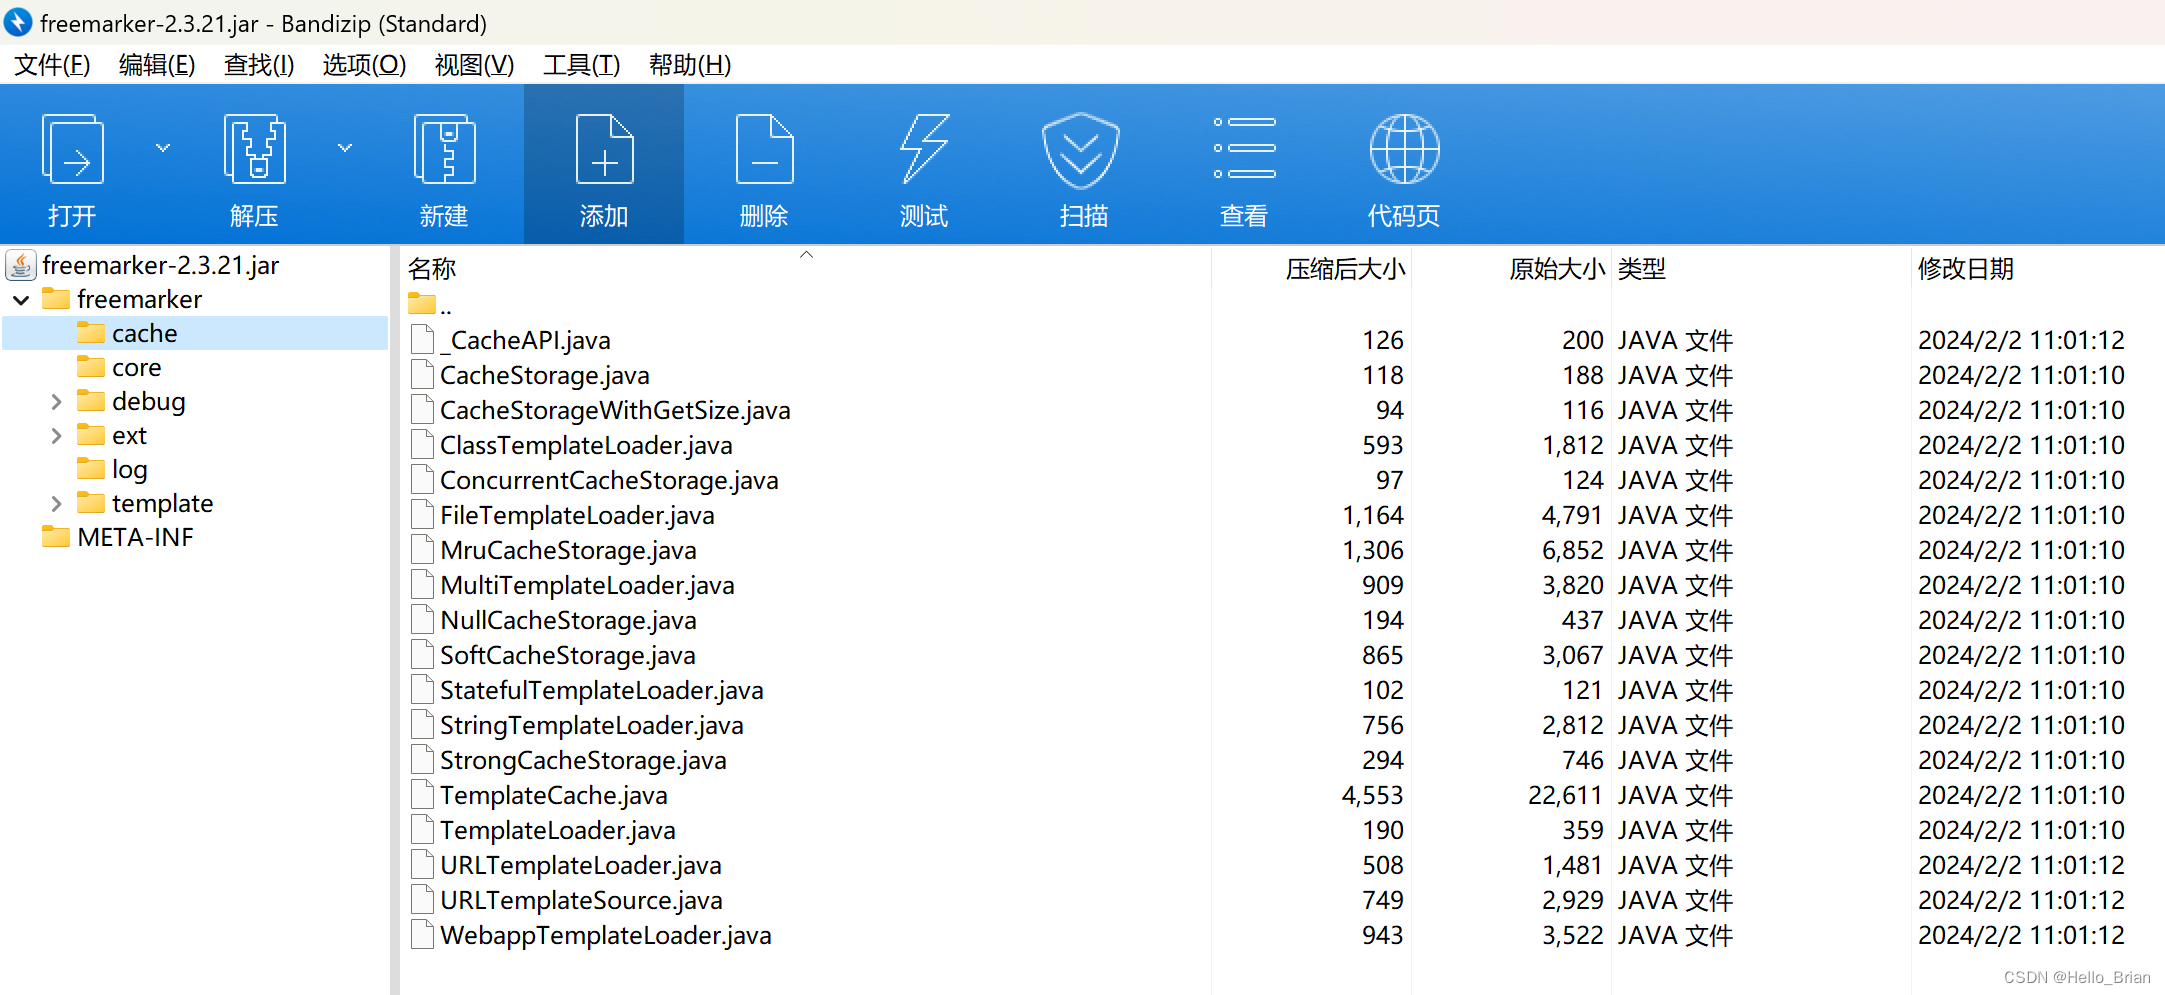Open the 帮助(H) menu

pos(690,65)
